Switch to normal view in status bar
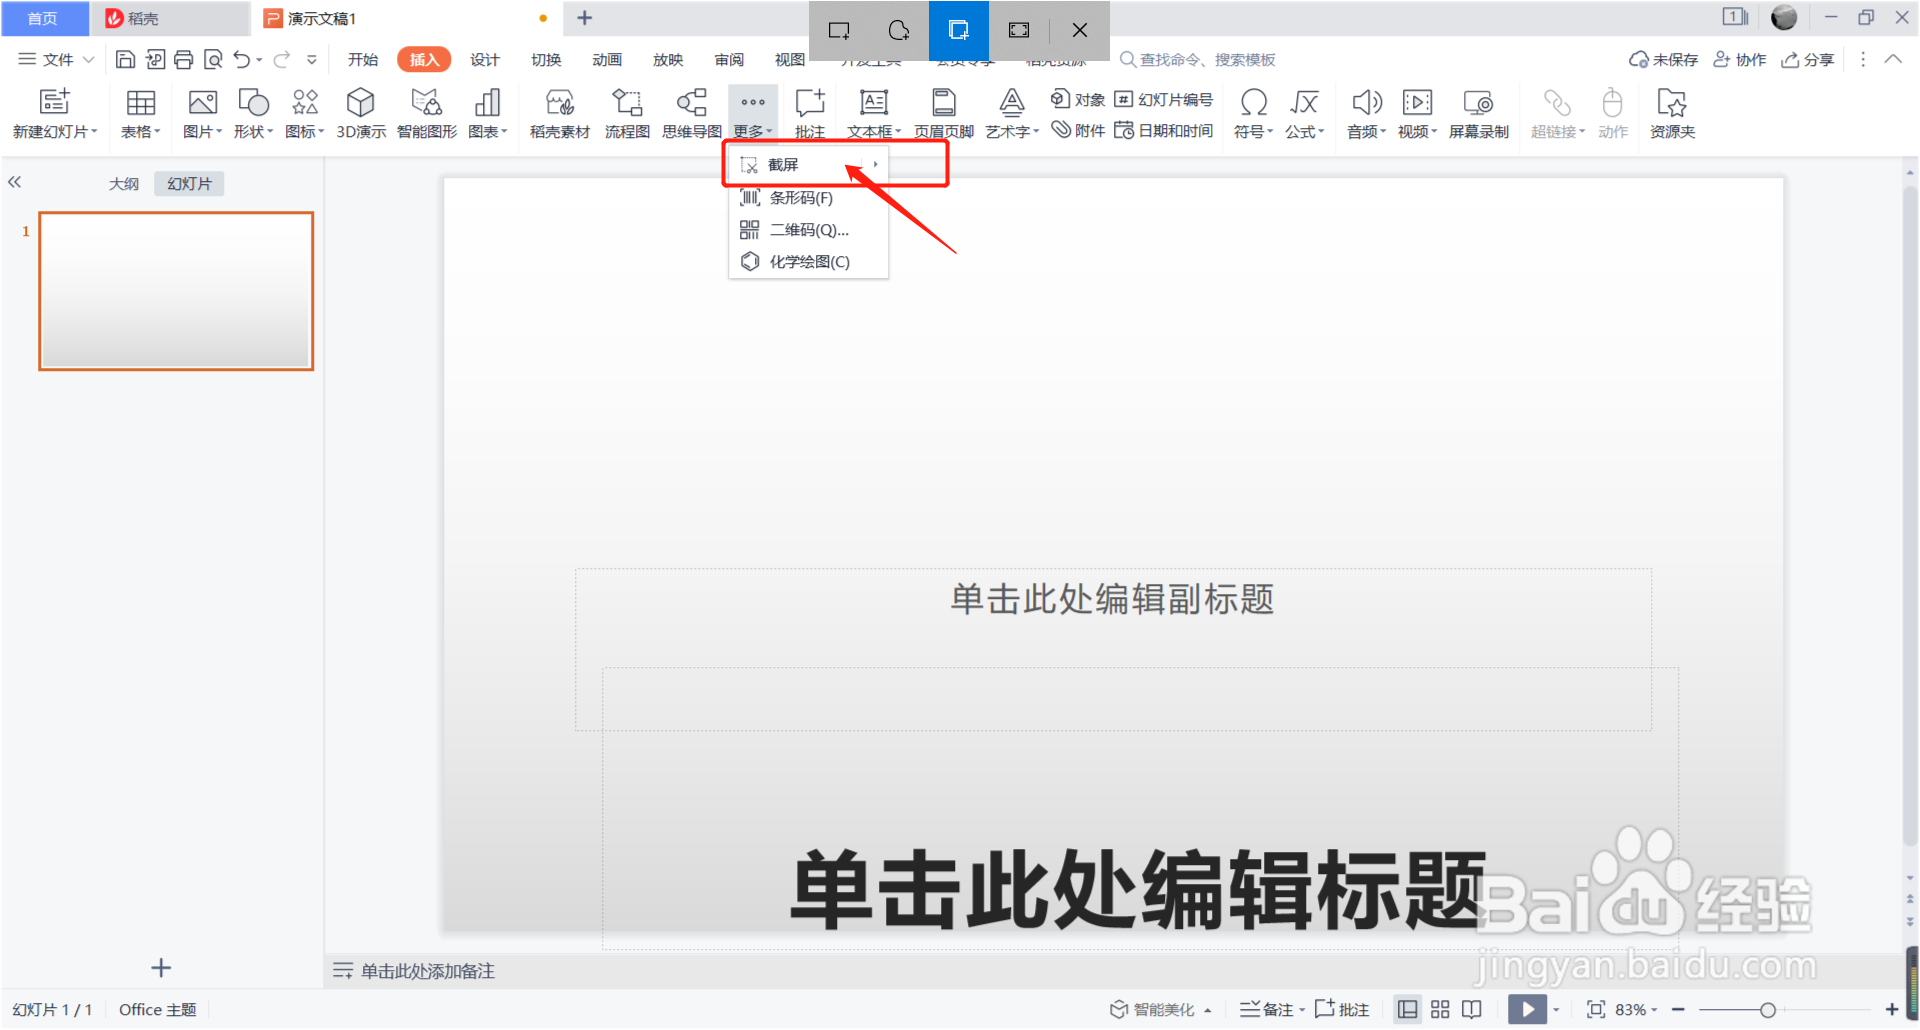 click(x=1408, y=1009)
